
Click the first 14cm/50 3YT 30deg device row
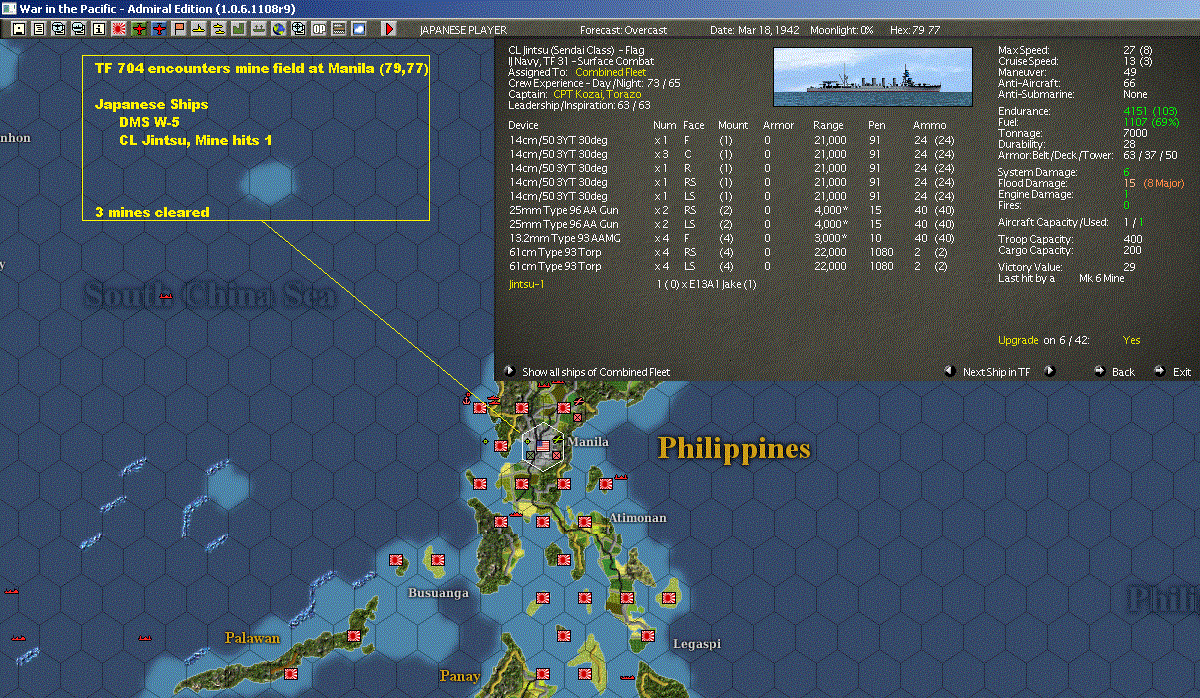pos(731,141)
